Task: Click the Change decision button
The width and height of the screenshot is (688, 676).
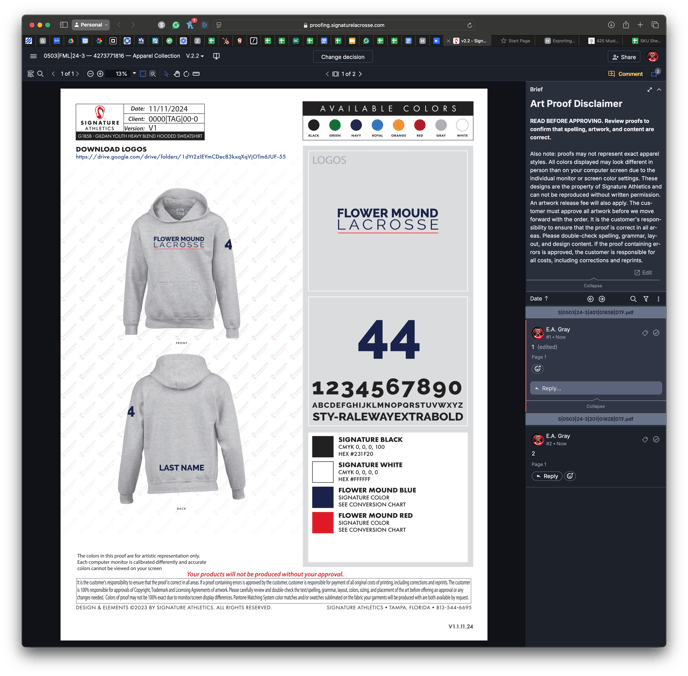Action: (x=343, y=57)
